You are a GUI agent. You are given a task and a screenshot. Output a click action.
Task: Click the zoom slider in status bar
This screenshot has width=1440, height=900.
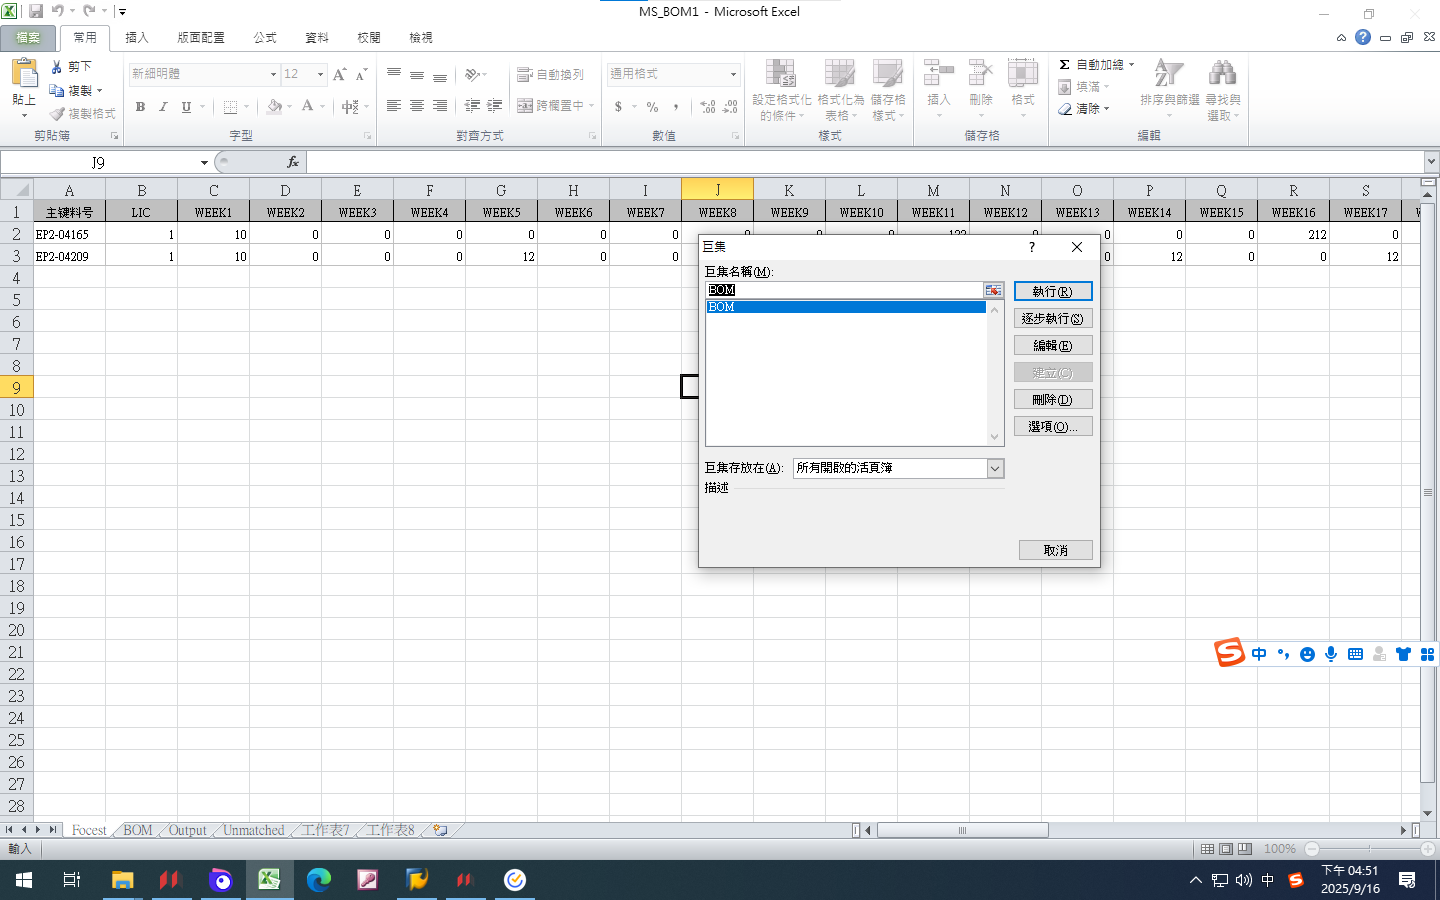1370,849
